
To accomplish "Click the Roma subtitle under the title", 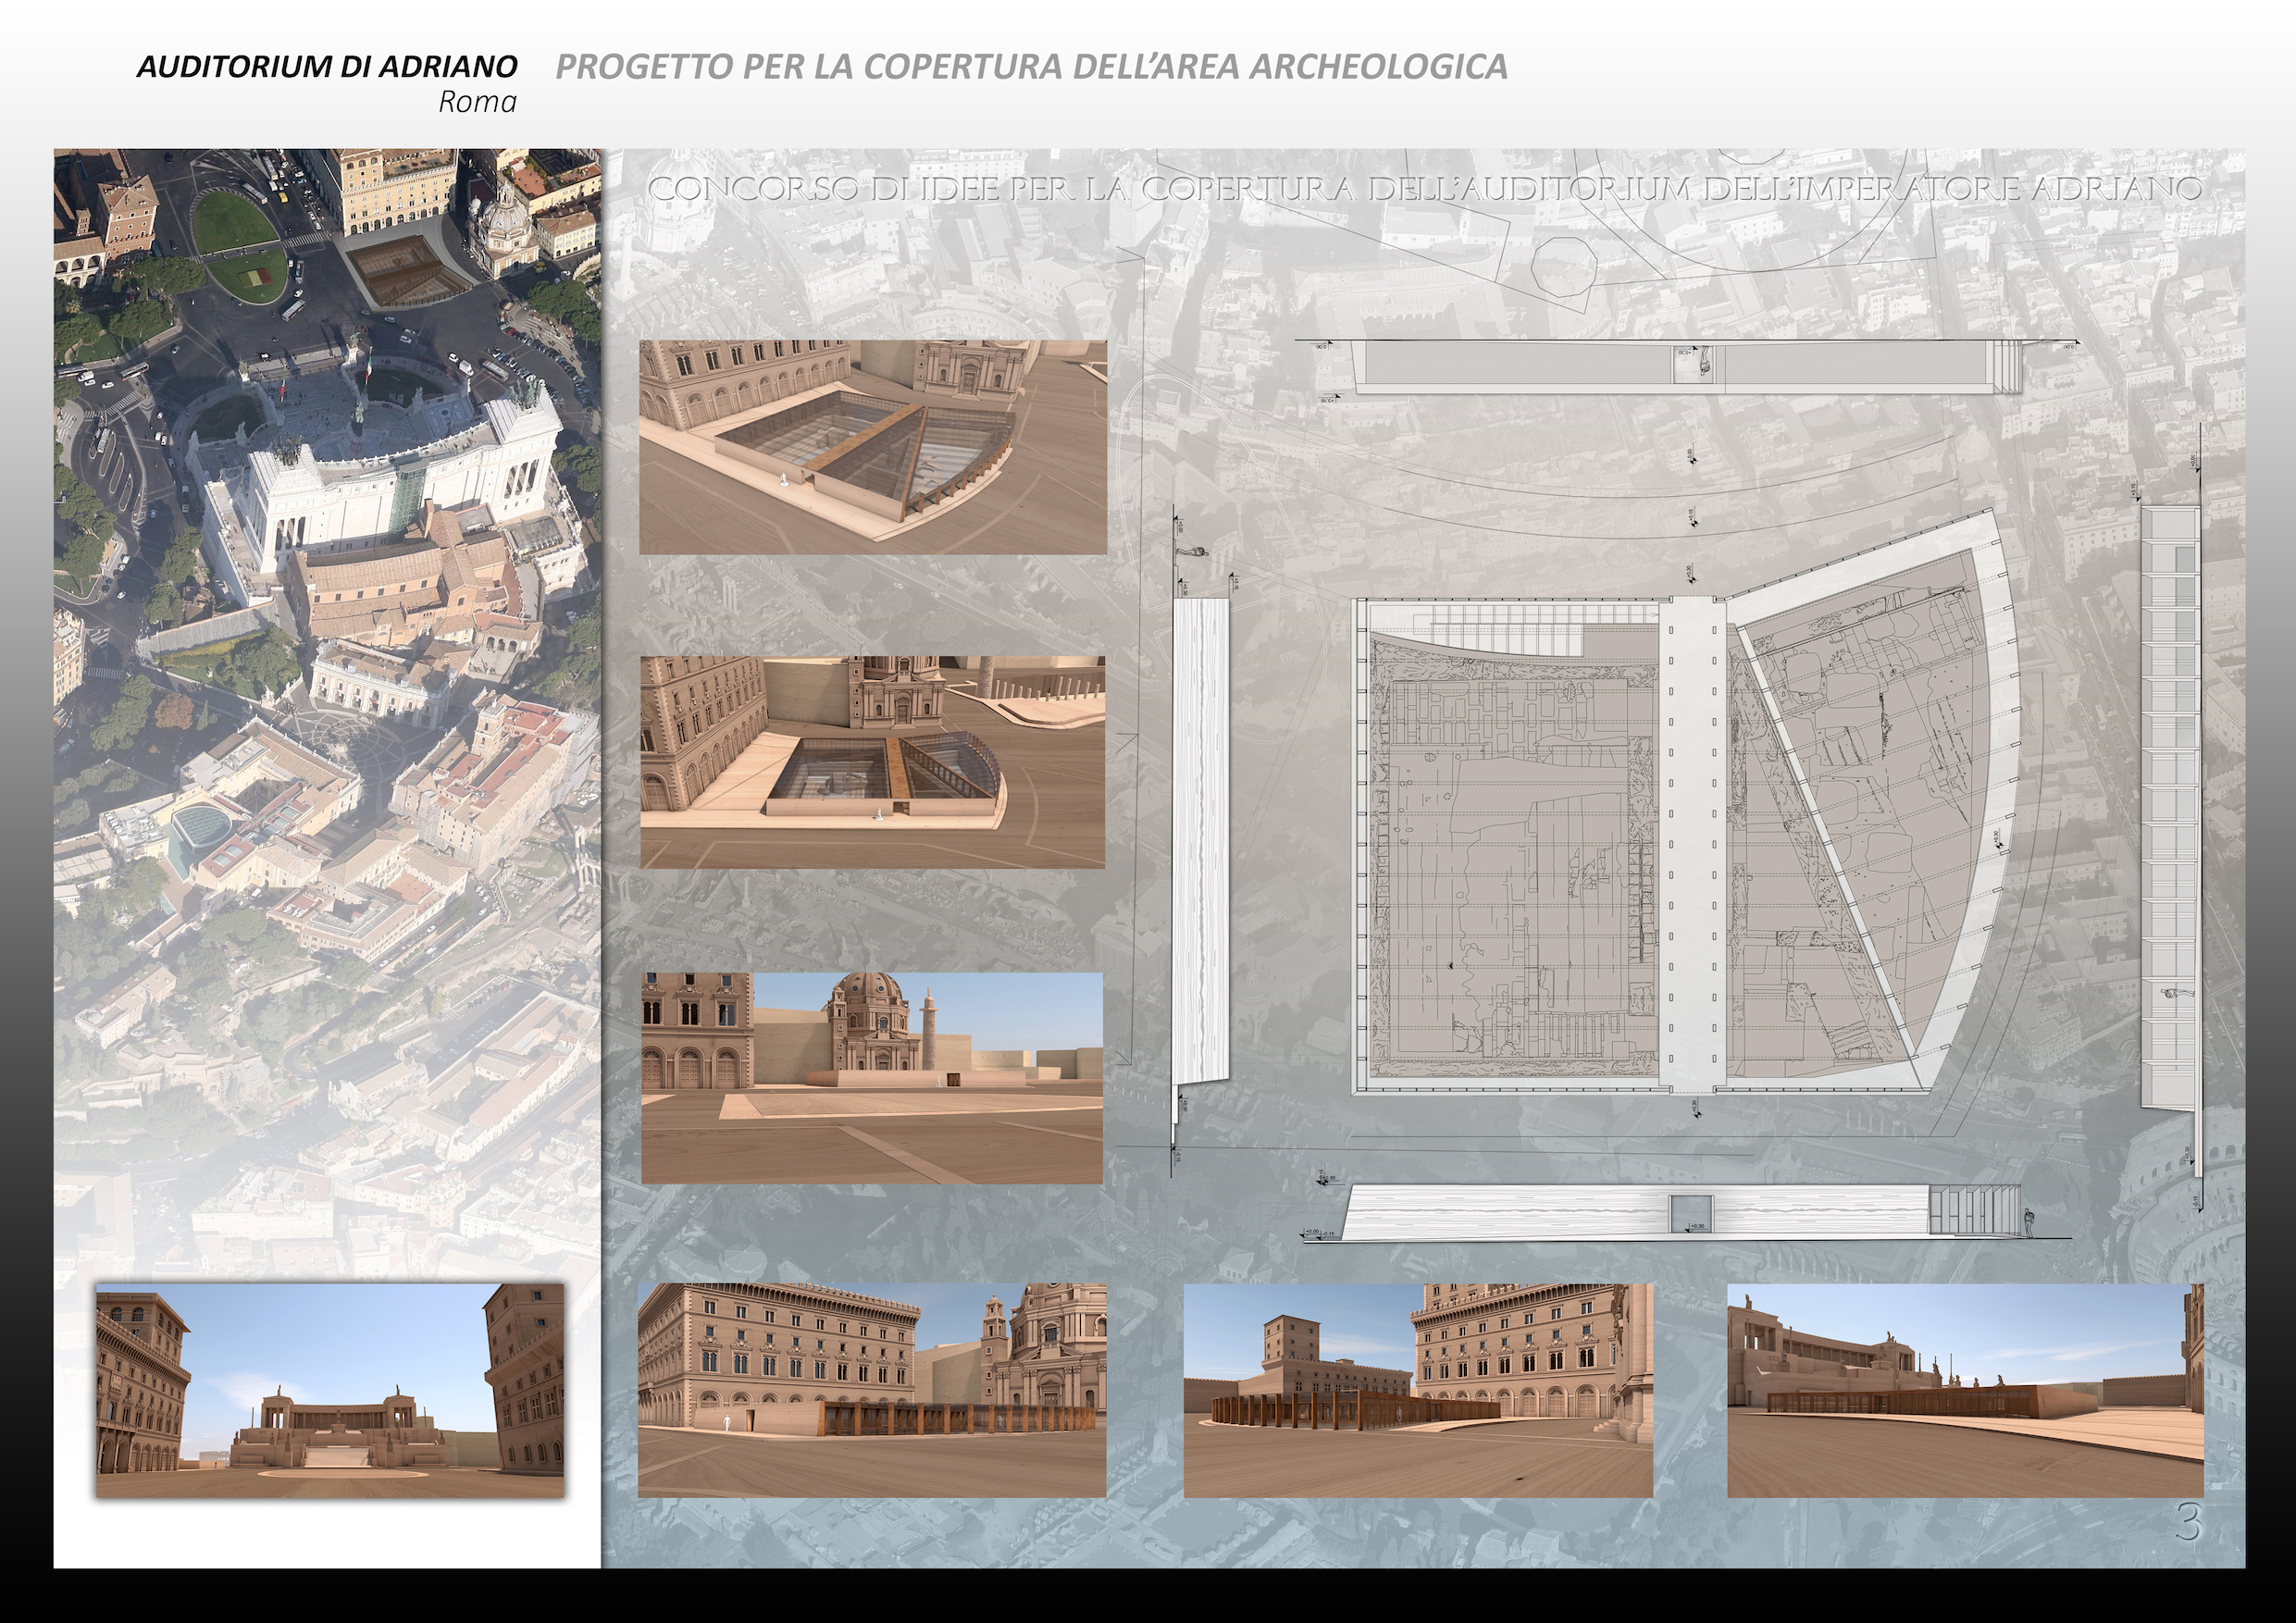I will (477, 102).
